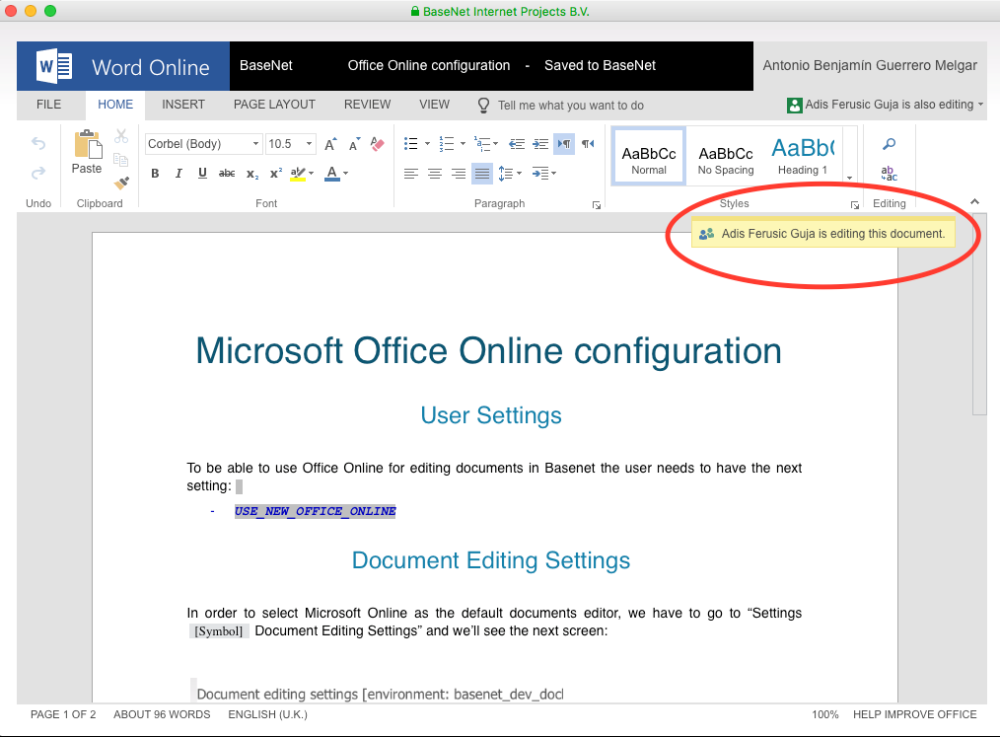Viewport: 1000px width, 737px height.
Task: Click the Undo arrow icon
Action: 38,143
